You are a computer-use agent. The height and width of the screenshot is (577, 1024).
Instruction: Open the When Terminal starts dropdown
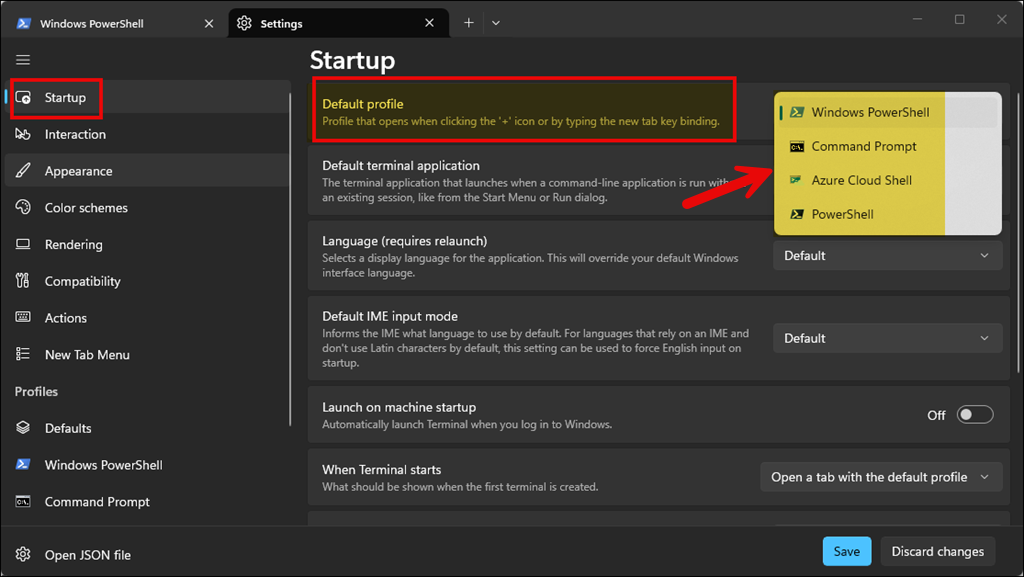(x=880, y=476)
